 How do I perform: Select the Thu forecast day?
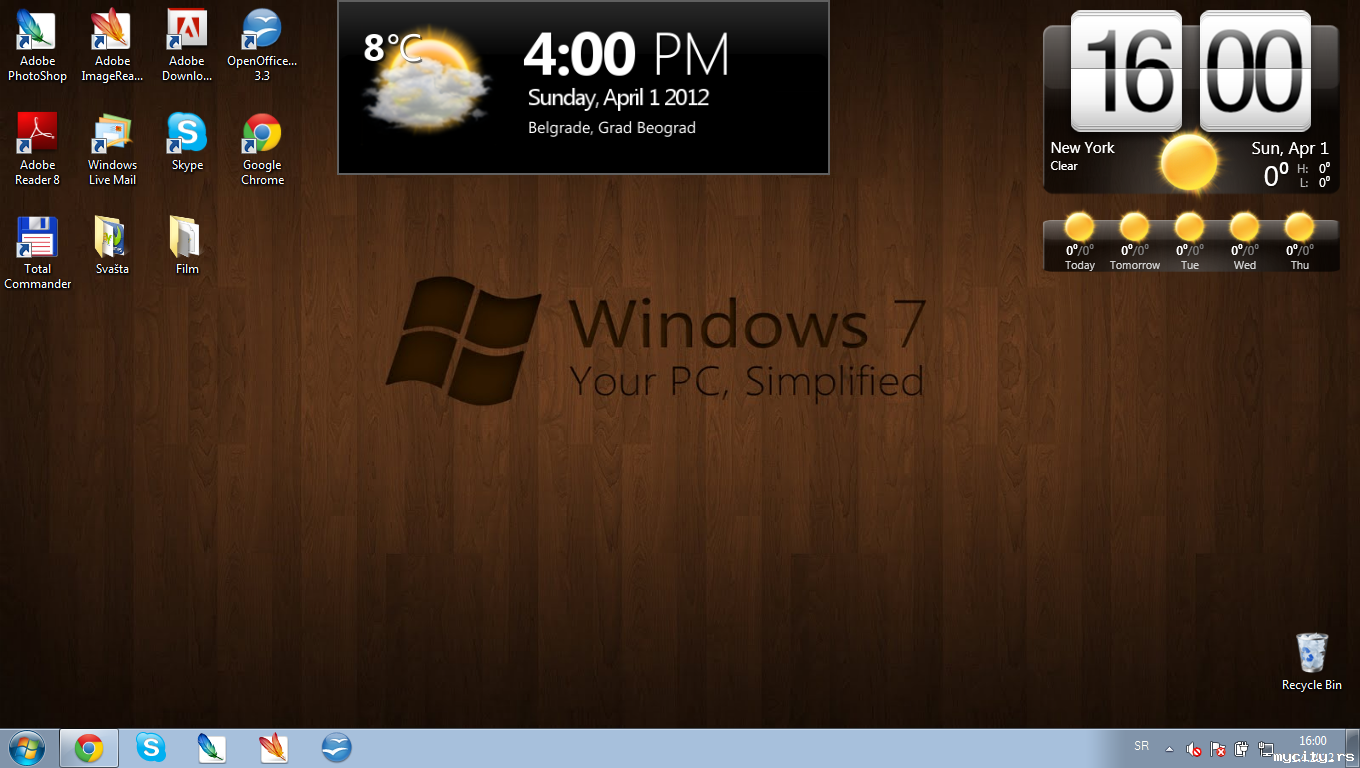(1300, 242)
